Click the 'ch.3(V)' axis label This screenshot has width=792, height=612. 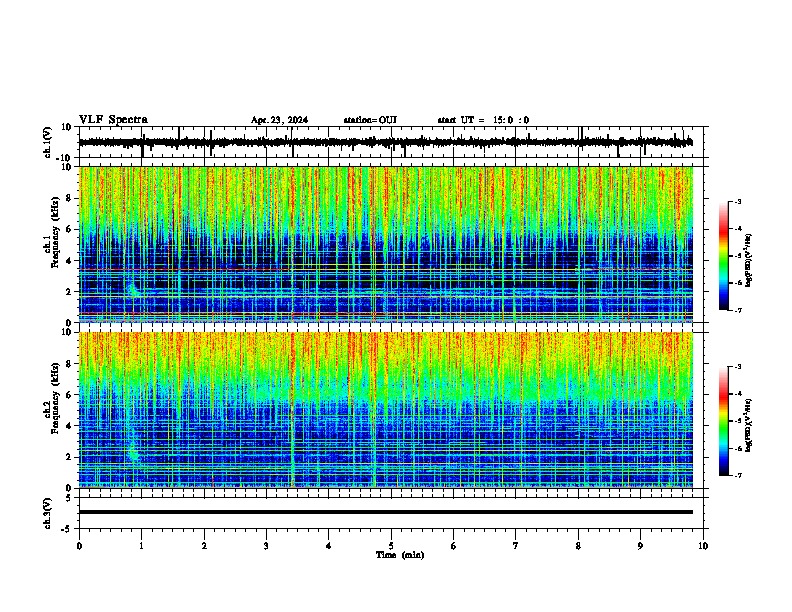point(48,514)
